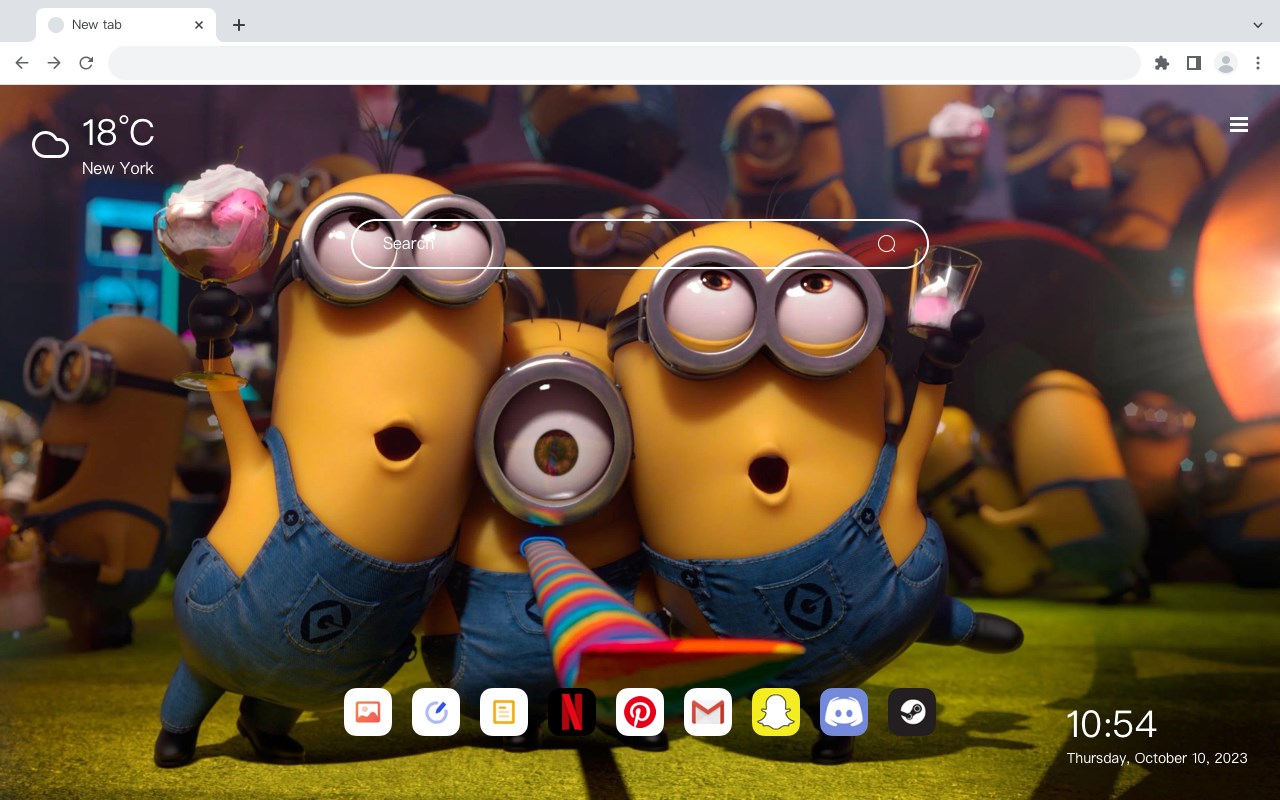Launch the Pinterest shortcut
The width and height of the screenshot is (1280, 800).
640,712
